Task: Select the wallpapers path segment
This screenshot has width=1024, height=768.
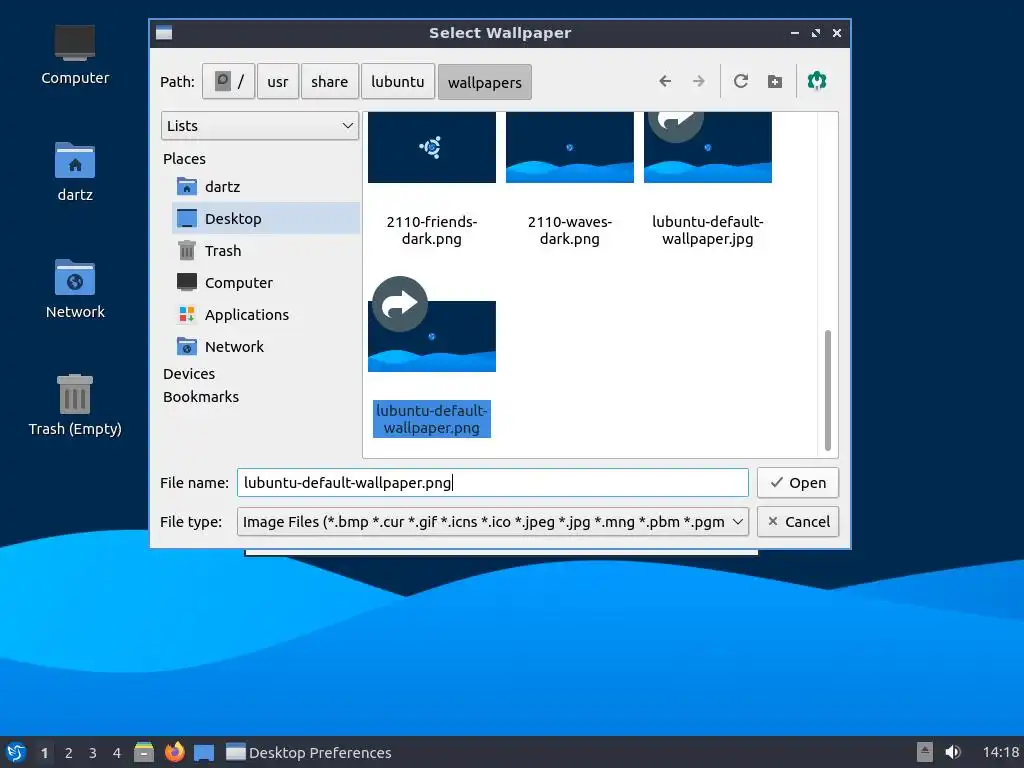Action: 485,82
